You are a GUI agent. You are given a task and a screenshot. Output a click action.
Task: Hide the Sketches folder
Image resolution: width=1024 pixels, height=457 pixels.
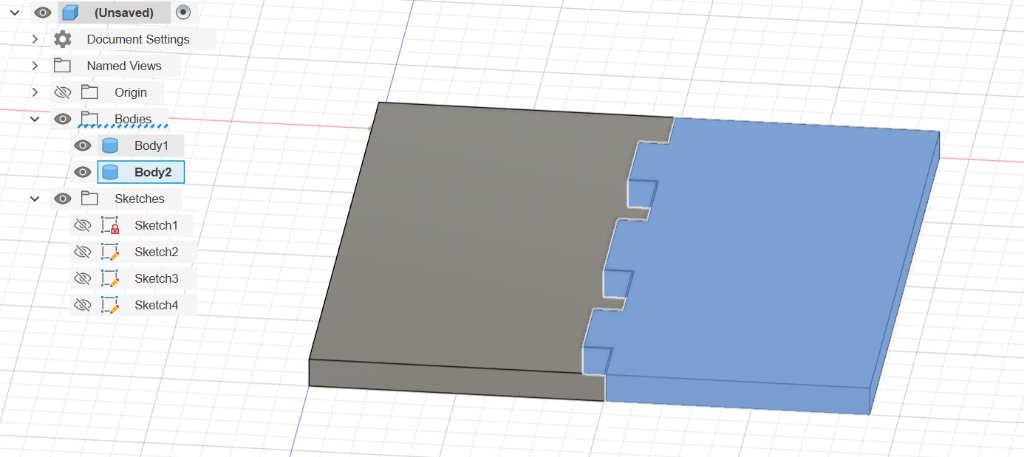[63, 198]
